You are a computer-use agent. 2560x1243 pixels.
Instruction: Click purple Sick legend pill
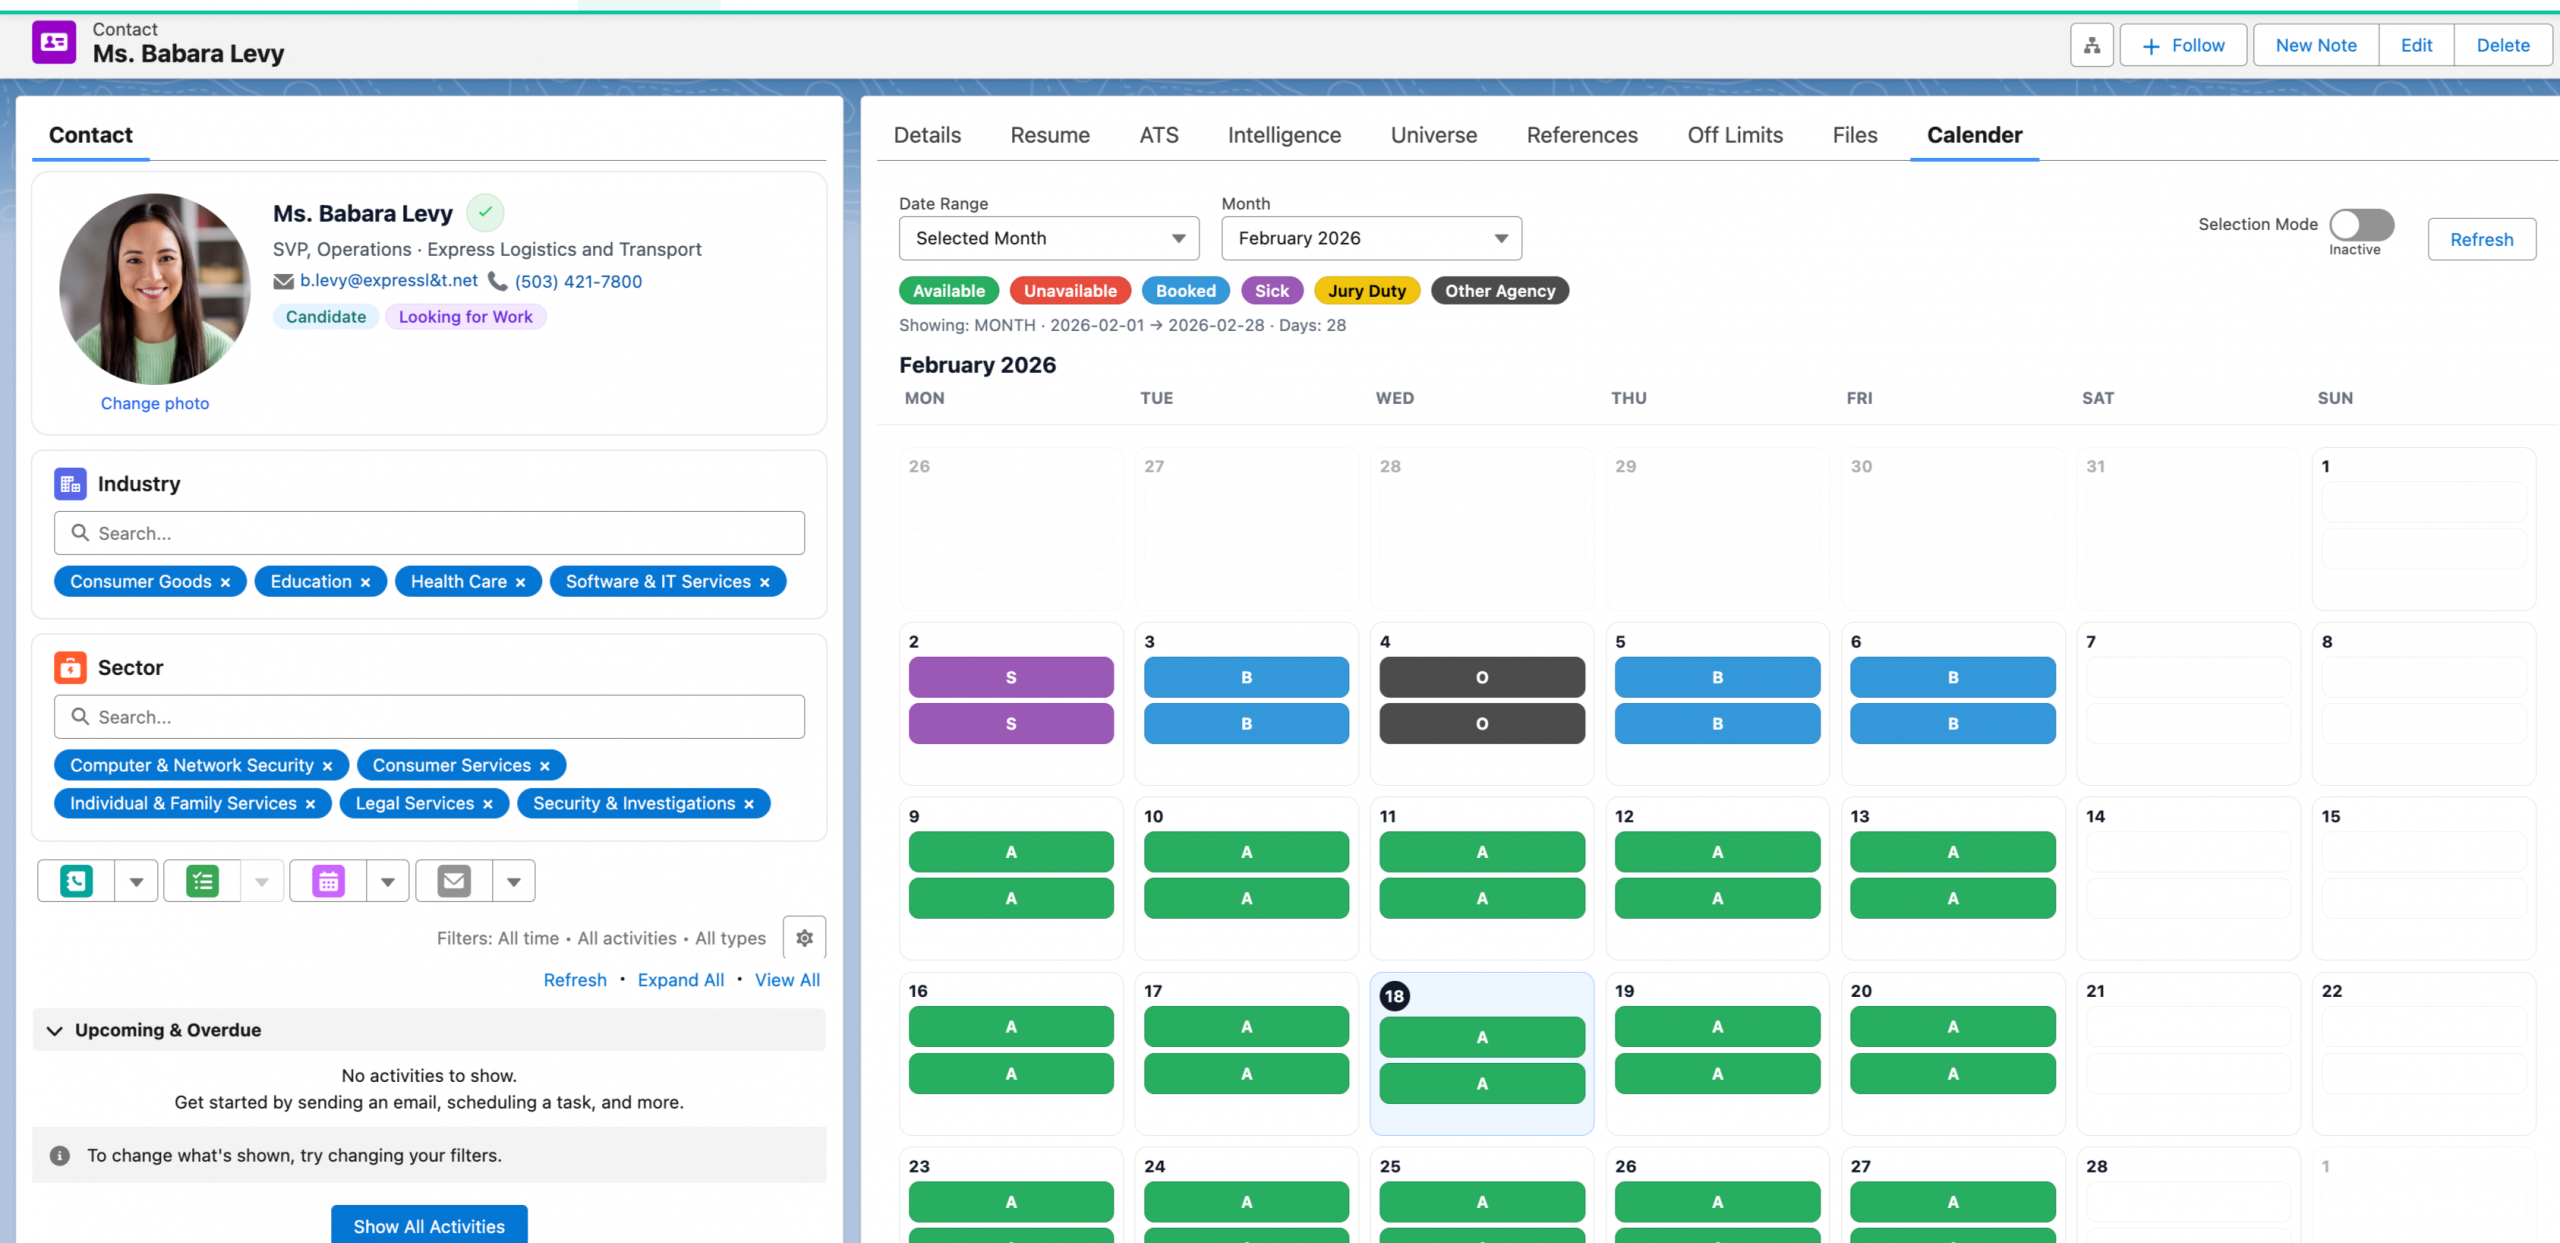click(1271, 291)
